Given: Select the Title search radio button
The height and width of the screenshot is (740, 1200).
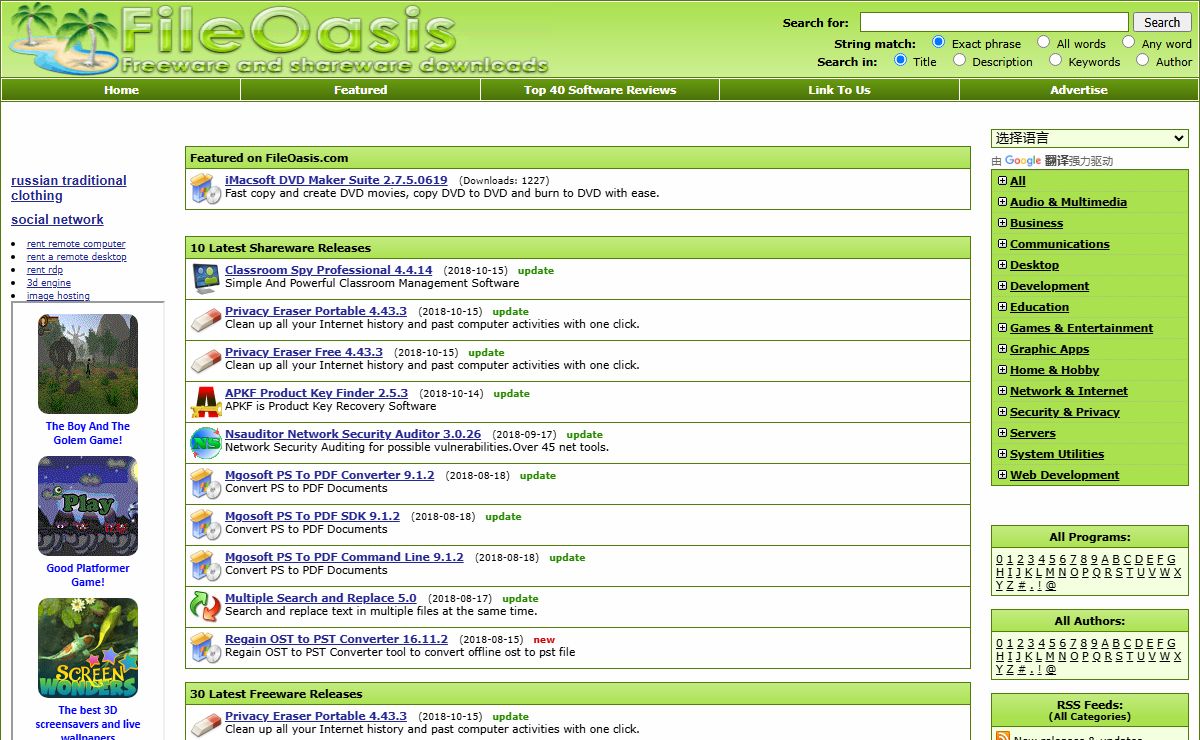Looking at the screenshot, I should pyautogui.click(x=901, y=60).
